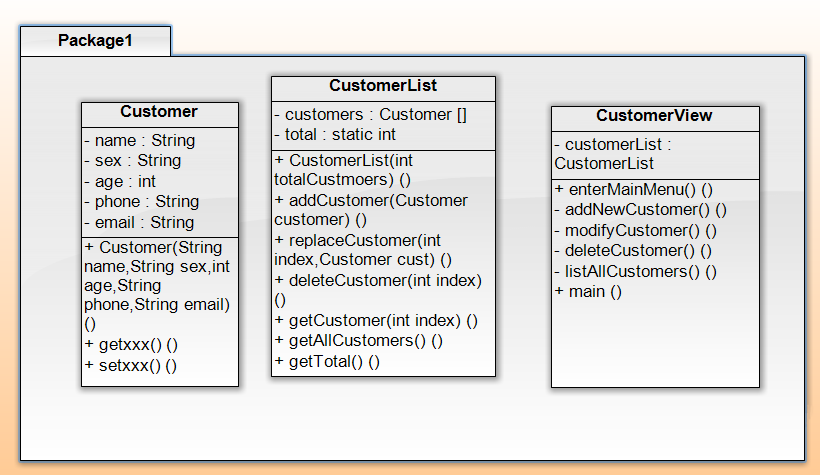Select the modifyCustomer() method
Viewport: 820px width, 475px height.
635,230
